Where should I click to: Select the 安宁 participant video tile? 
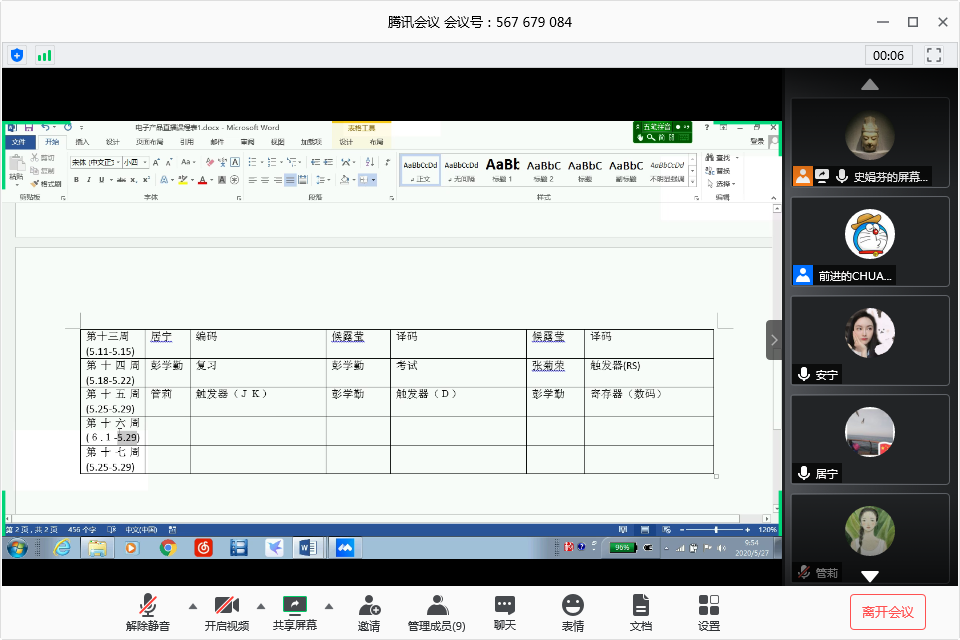click(x=869, y=340)
